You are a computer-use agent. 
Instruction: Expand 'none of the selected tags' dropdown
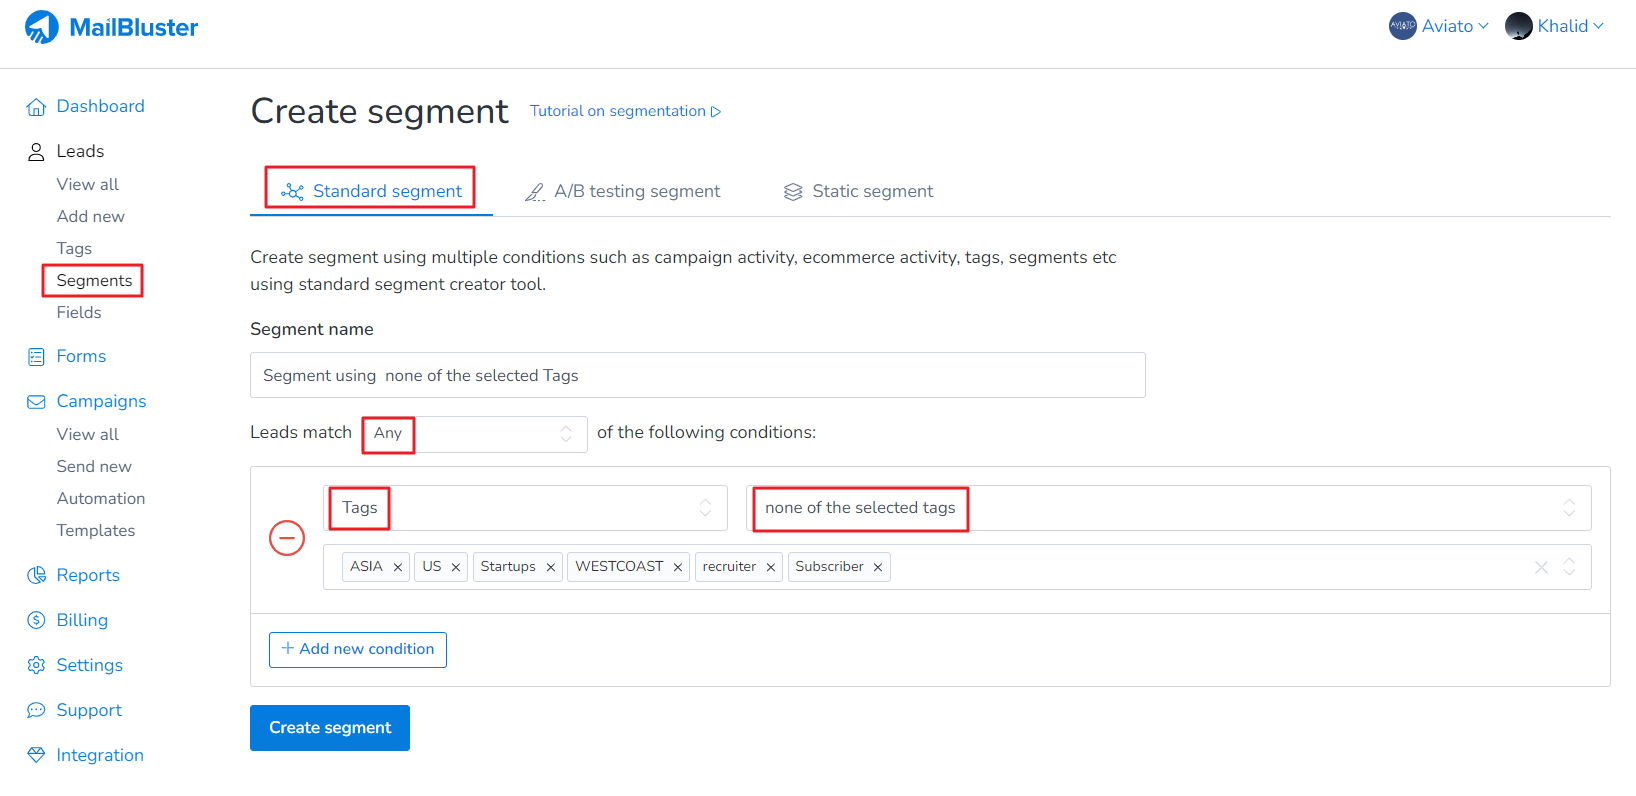1167,508
